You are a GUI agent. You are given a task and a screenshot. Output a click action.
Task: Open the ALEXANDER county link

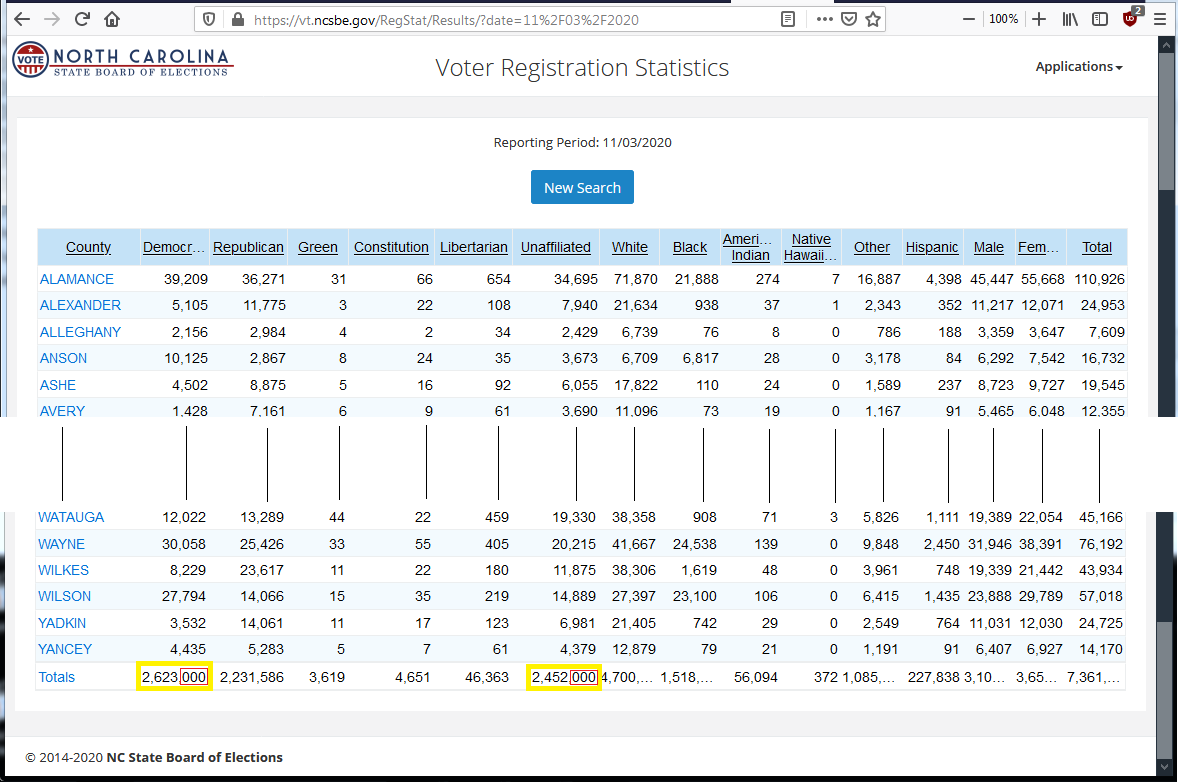(x=80, y=306)
